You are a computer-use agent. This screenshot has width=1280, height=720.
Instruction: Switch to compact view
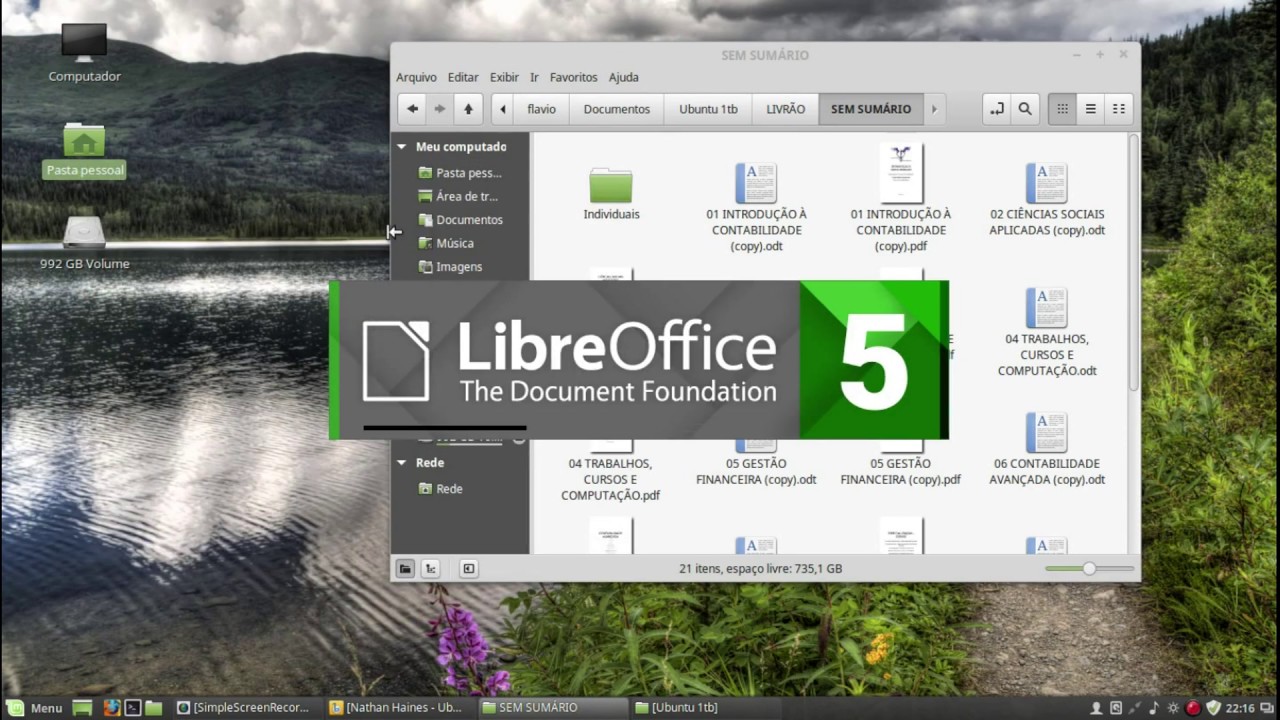point(1119,109)
